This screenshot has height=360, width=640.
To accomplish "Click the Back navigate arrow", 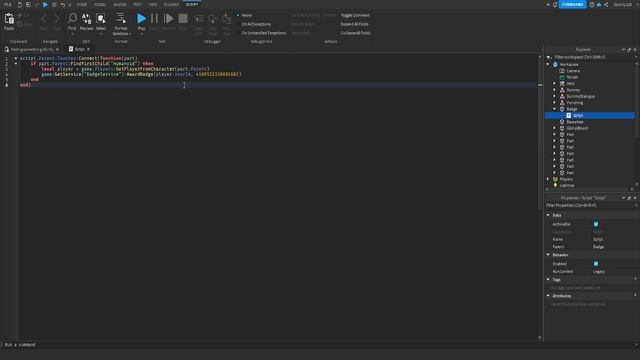I will click(x=44, y=18).
